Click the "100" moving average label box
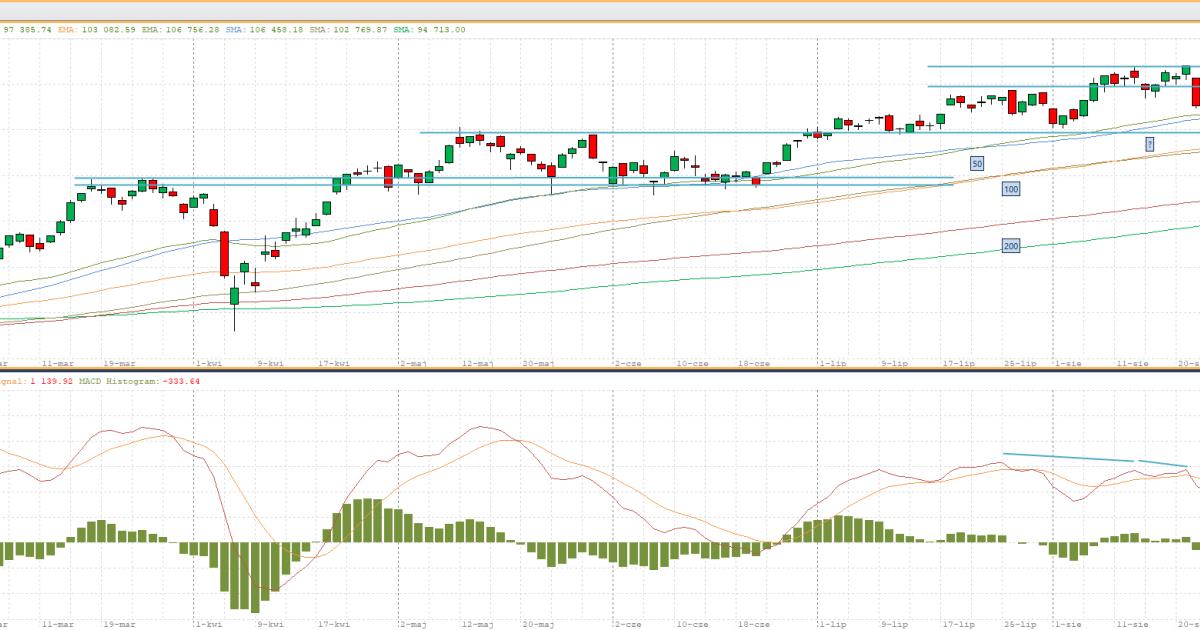The height and width of the screenshot is (630, 1200). [x=1011, y=188]
